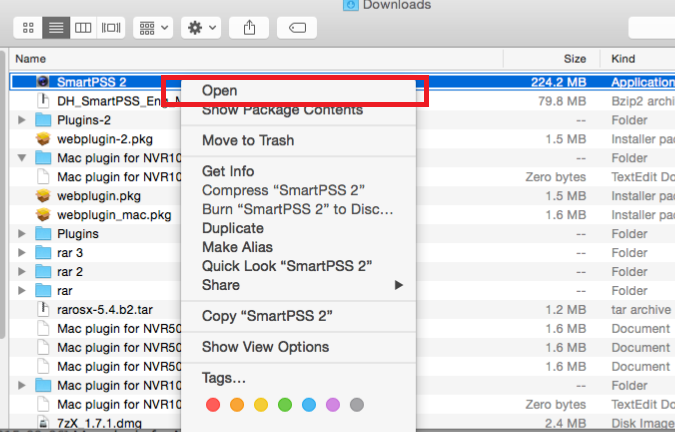Click the vertical scrollbar on left edge
The image size is (675, 432).
[2, 194]
